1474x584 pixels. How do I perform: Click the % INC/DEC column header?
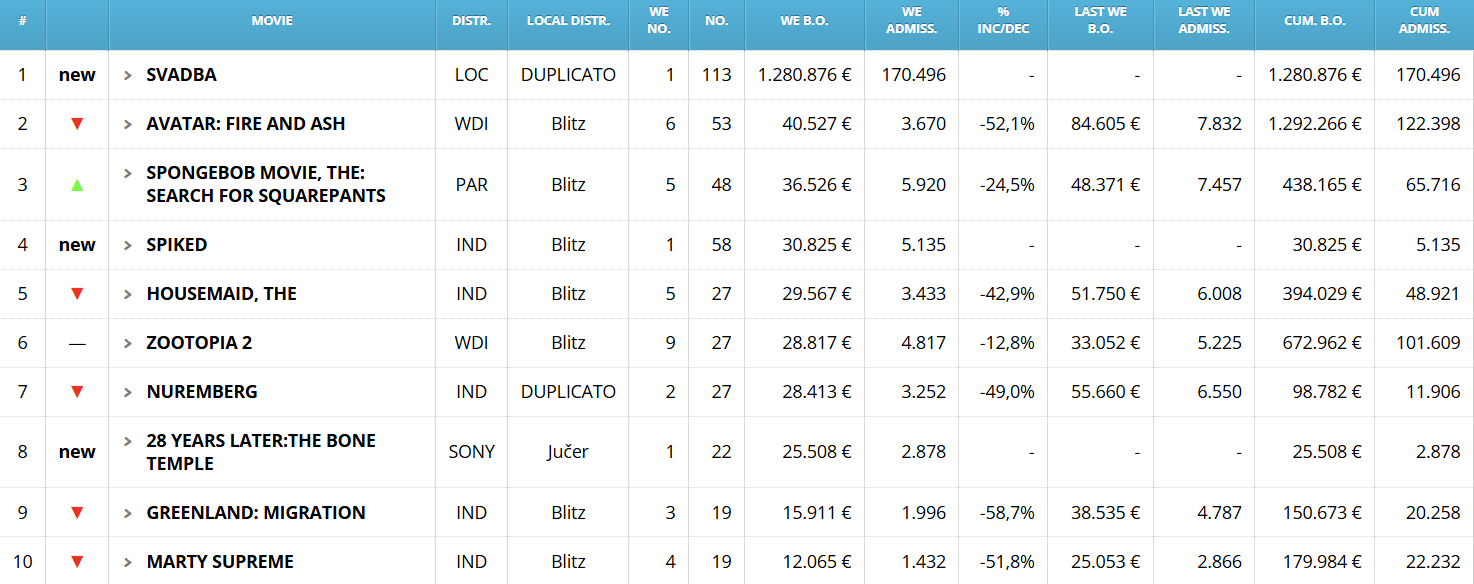pos(1003,21)
